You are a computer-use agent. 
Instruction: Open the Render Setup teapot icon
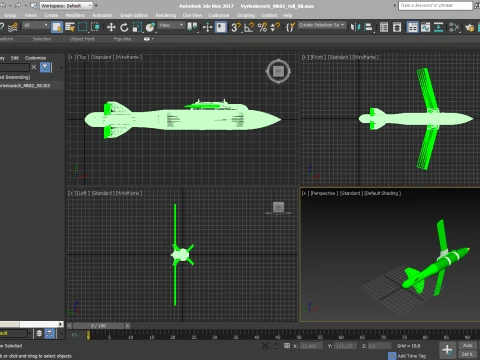pyautogui.click(x=469, y=27)
